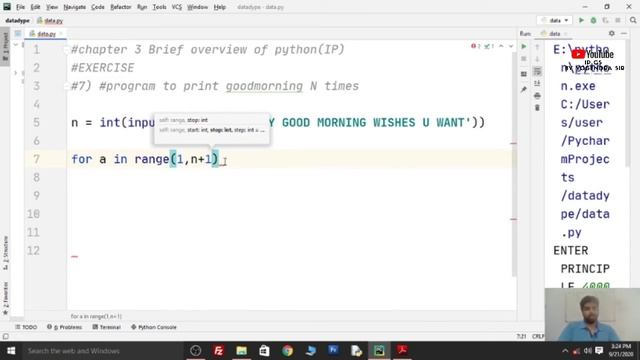640x360 pixels.
Task: Open the TODO tool window
Action: [x=26, y=327]
